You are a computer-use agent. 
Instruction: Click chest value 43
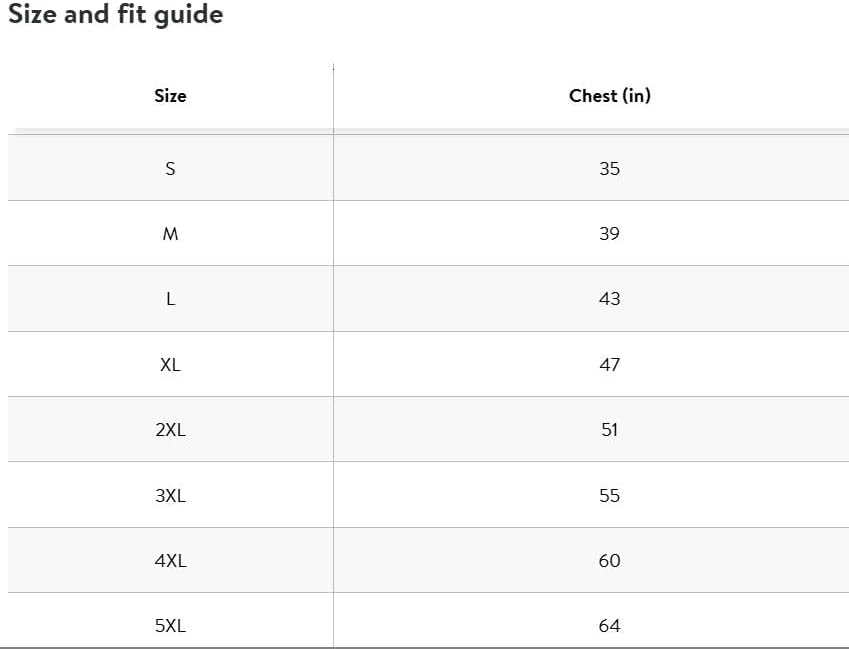(x=609, y=299)
